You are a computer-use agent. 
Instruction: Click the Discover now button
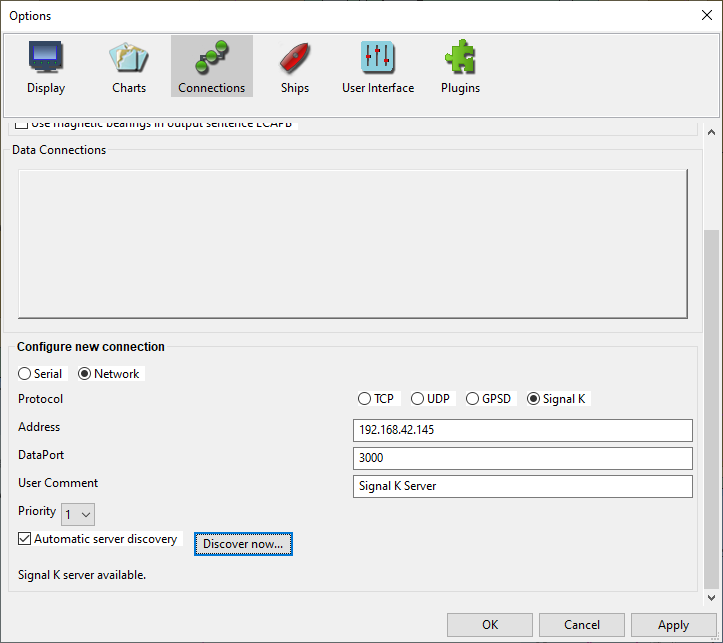click(x=243, y=544)
